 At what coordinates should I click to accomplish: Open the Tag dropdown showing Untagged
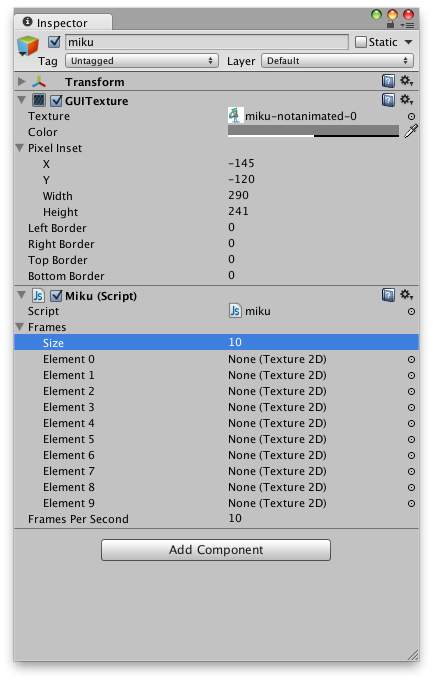tap(142, 61)
